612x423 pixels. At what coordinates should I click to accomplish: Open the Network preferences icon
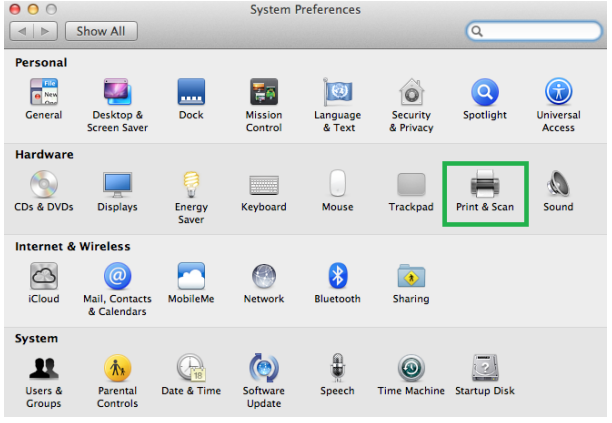263,277
